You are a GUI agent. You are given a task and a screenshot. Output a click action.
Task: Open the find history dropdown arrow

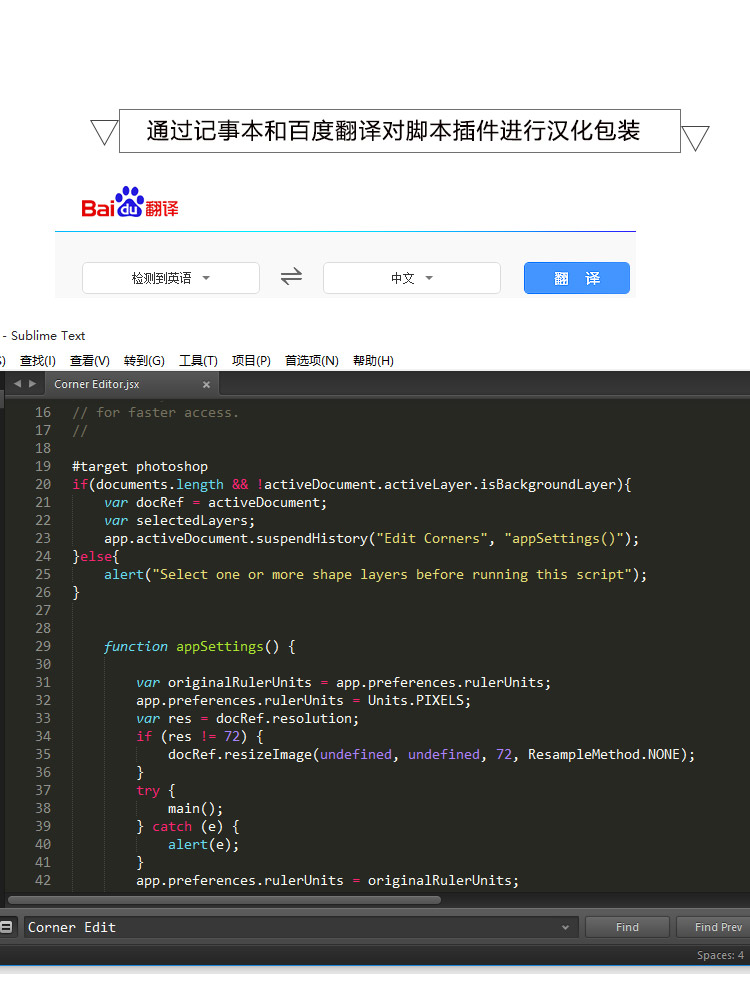pyautogui.click(x=565, y=927)
